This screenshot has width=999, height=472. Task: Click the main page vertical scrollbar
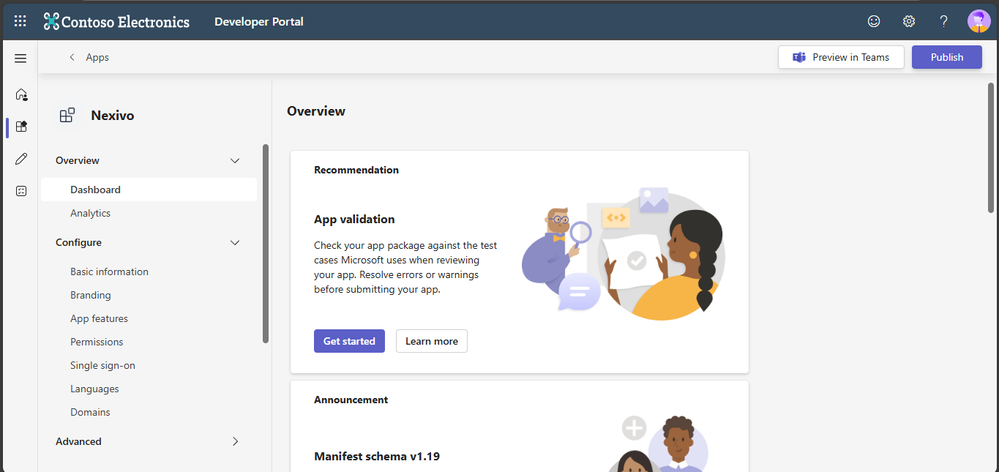pos(991,148)
